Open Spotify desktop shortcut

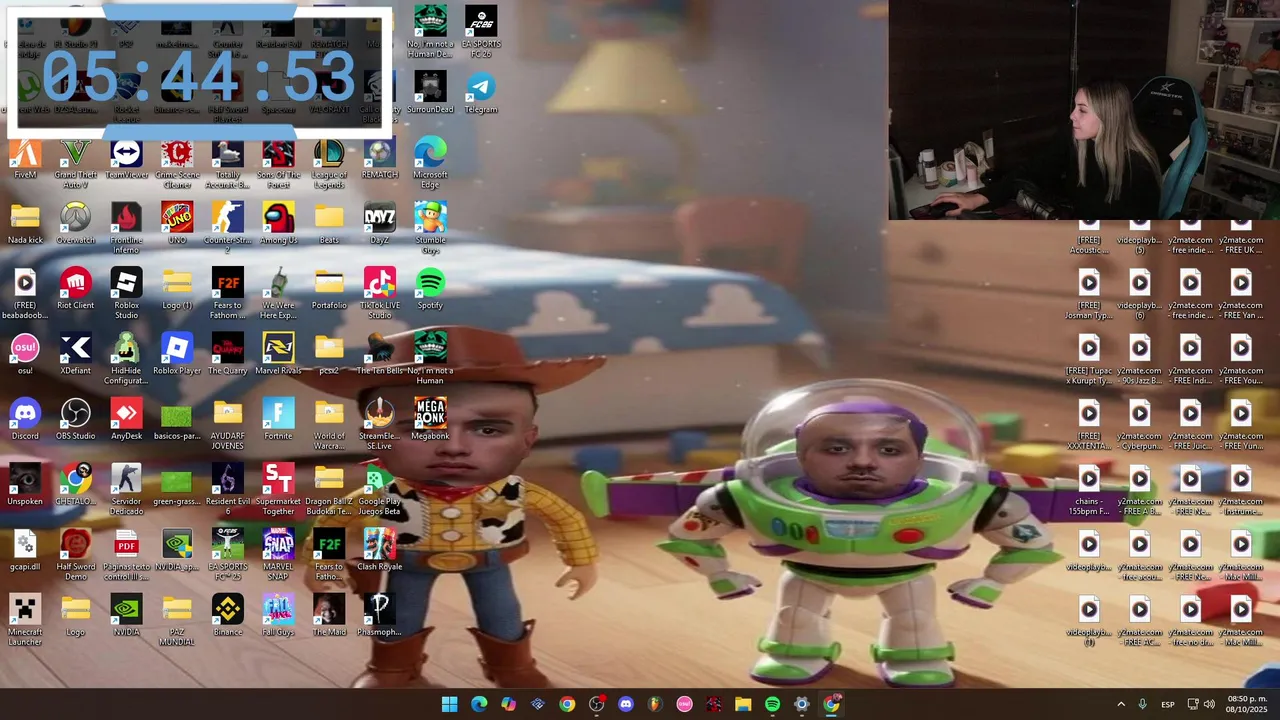click(x=430, y=290)
